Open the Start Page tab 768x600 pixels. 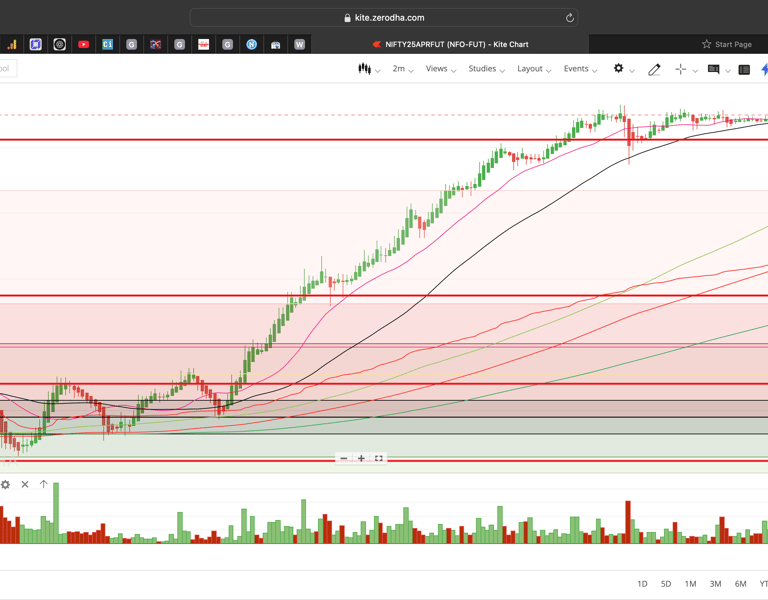(727, 44)
